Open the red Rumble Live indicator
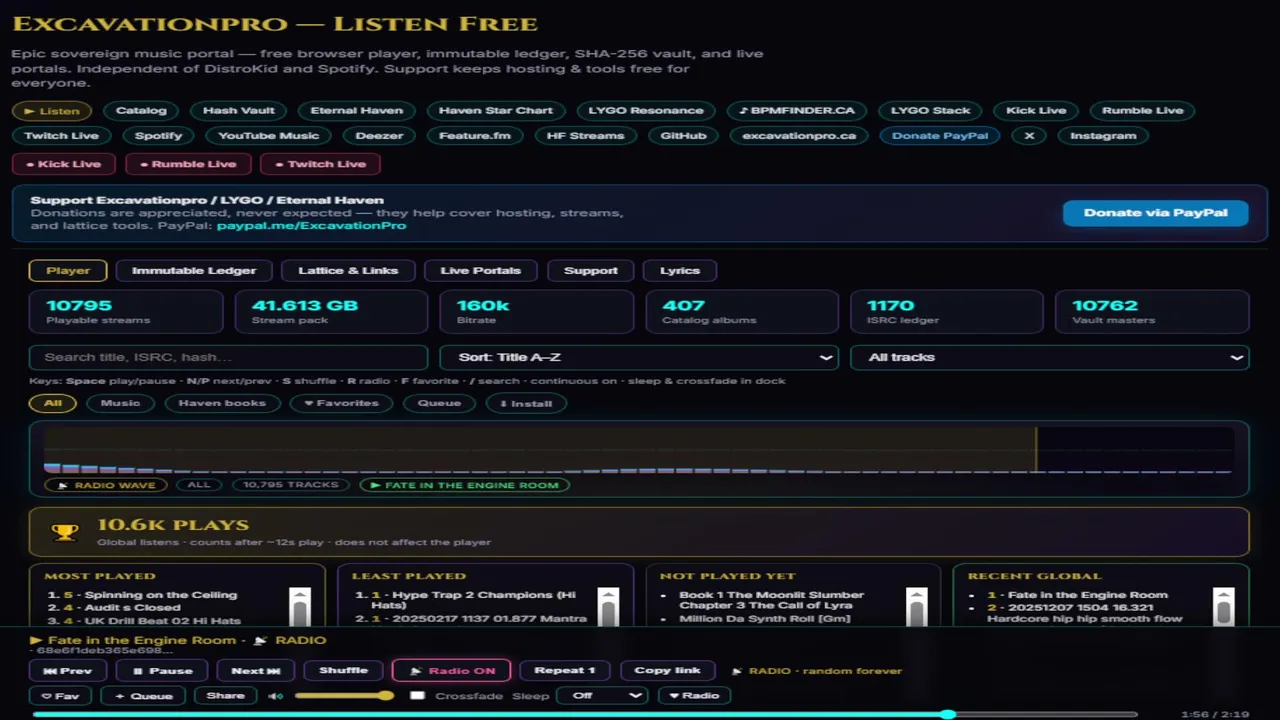This screenshot has height=720, width=1280. tap(187, 164)
